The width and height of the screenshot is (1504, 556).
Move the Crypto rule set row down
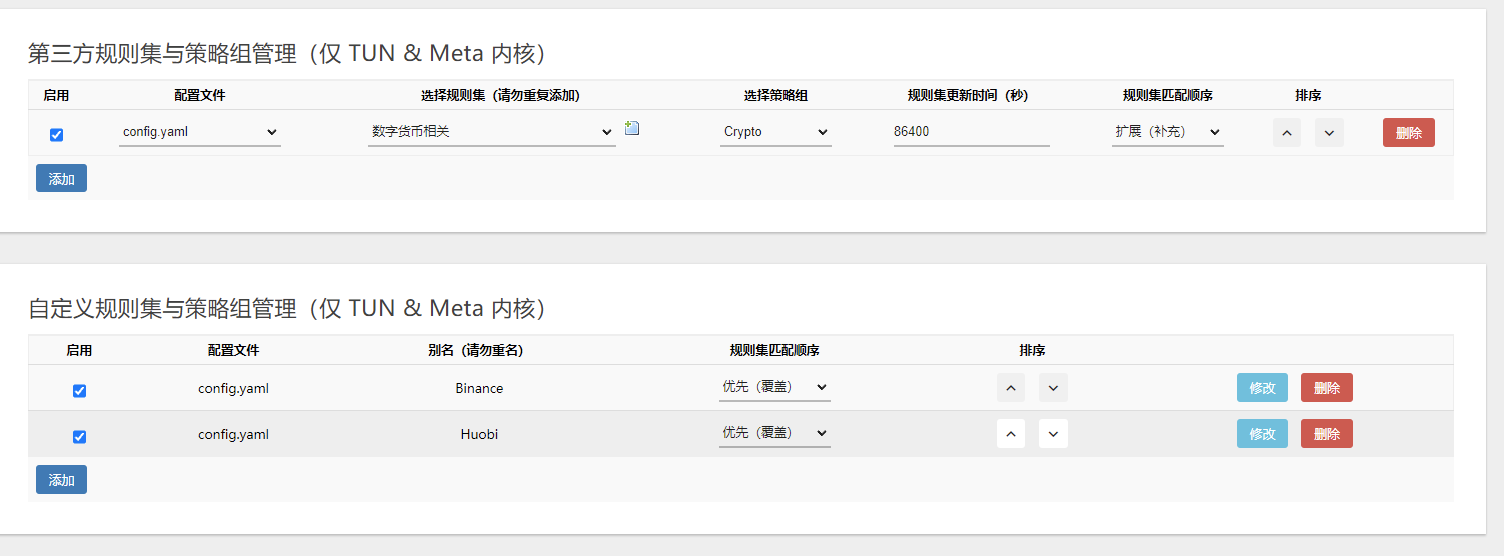pyautogui.click(x=1329, y=132)
